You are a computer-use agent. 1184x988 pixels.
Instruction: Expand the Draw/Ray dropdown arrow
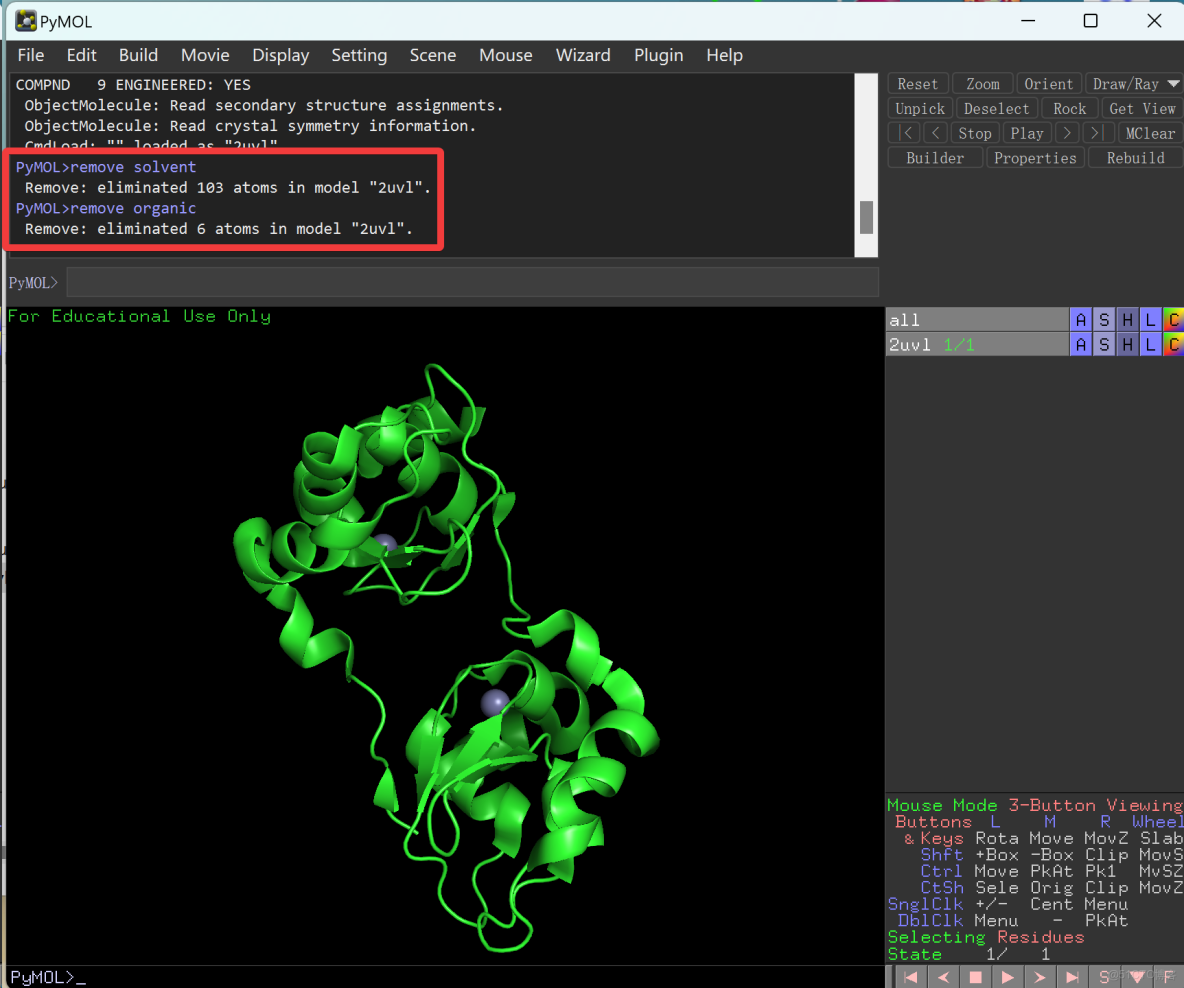(1173, 83)
